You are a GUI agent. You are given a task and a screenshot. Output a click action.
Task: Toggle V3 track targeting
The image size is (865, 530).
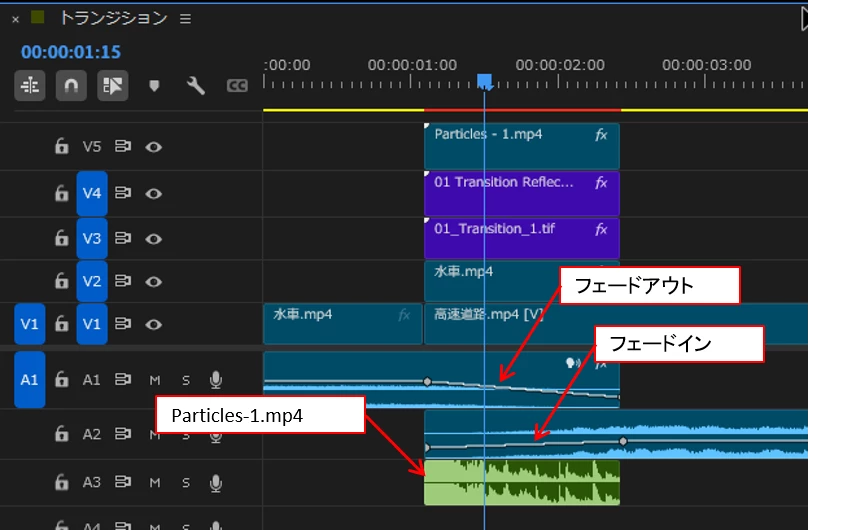[x=92, y=238]
